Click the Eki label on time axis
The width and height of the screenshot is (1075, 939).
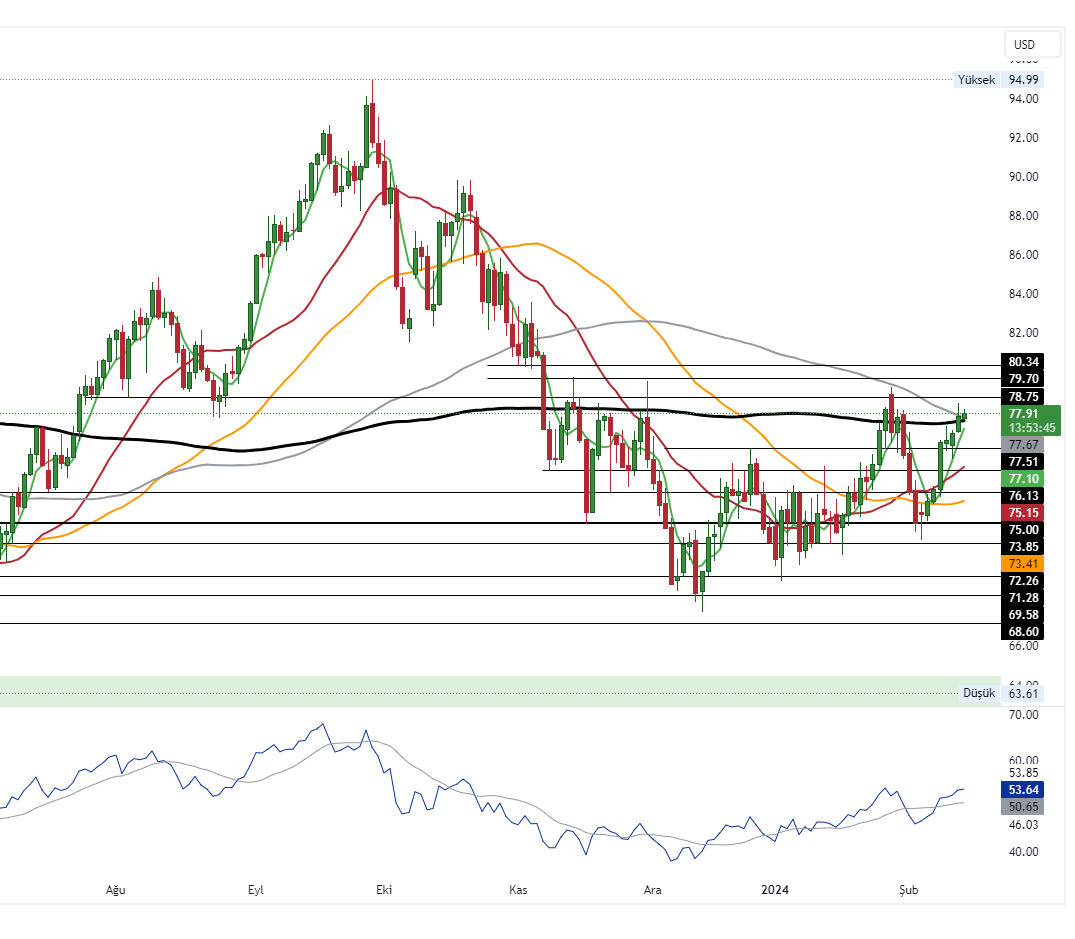382,889
